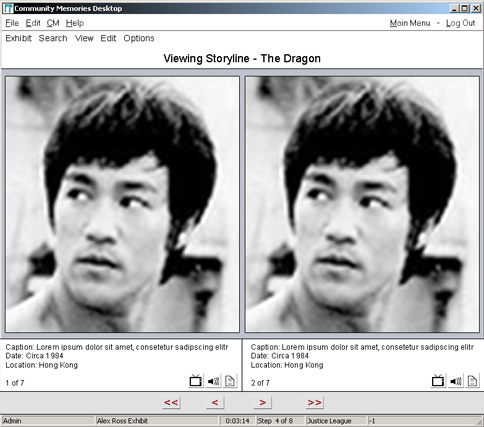Image resolution: width=484 pixels, height=427 pixels.
Task: Open the Exhibit menu
Action: pyautogui.click(x=18, y=38)
